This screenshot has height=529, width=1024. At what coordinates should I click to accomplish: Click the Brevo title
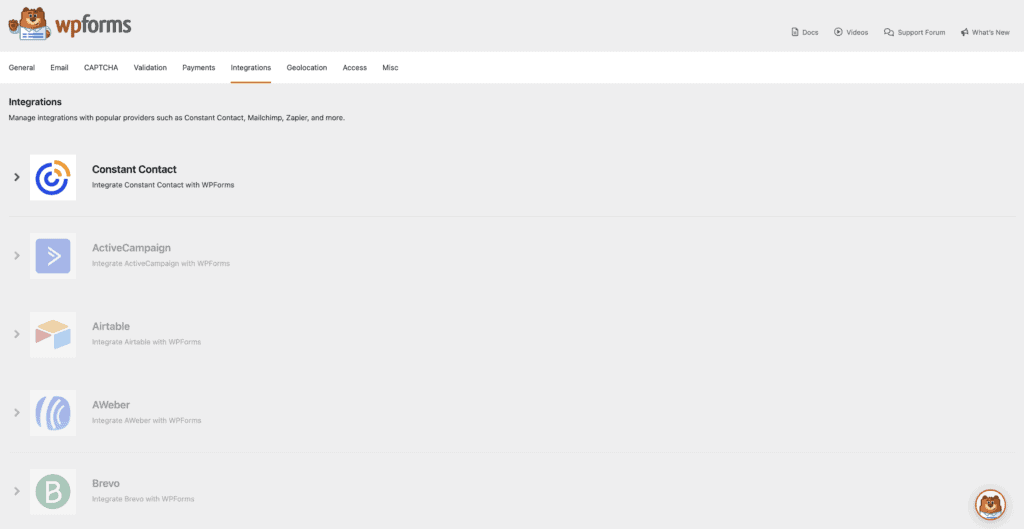pos(106,483)
